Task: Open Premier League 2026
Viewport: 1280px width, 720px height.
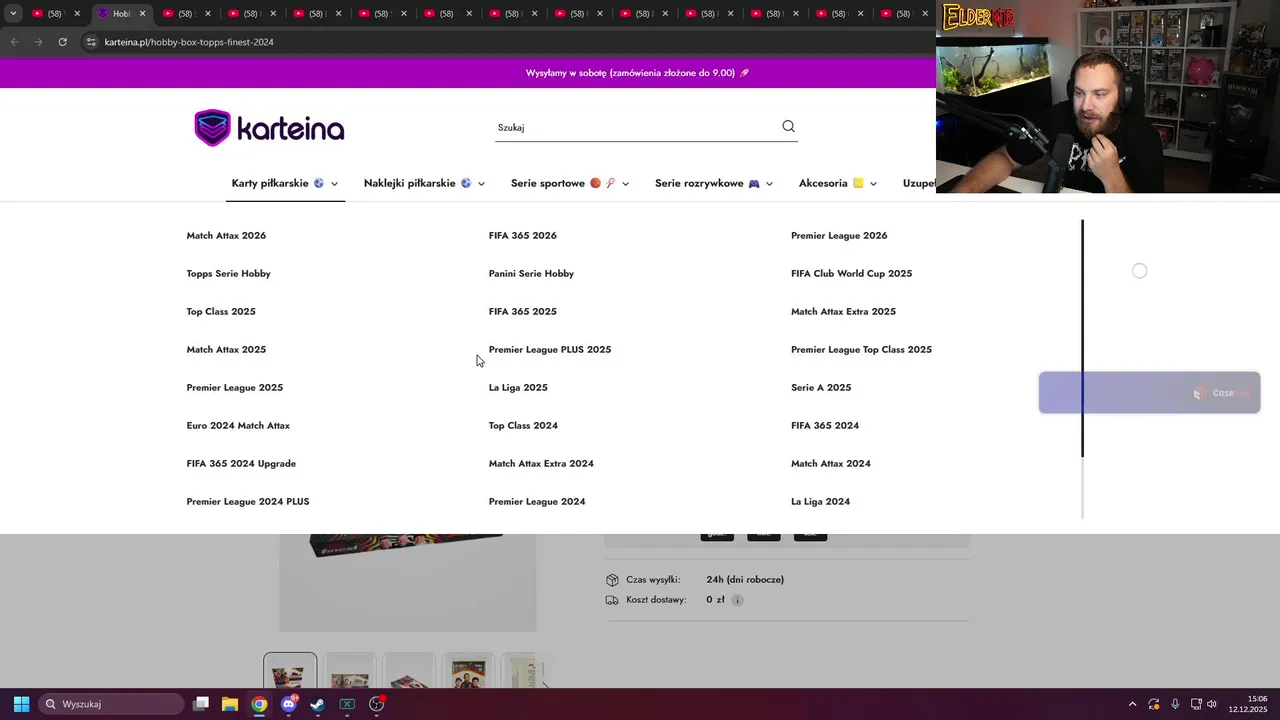Action: (839, 236)
